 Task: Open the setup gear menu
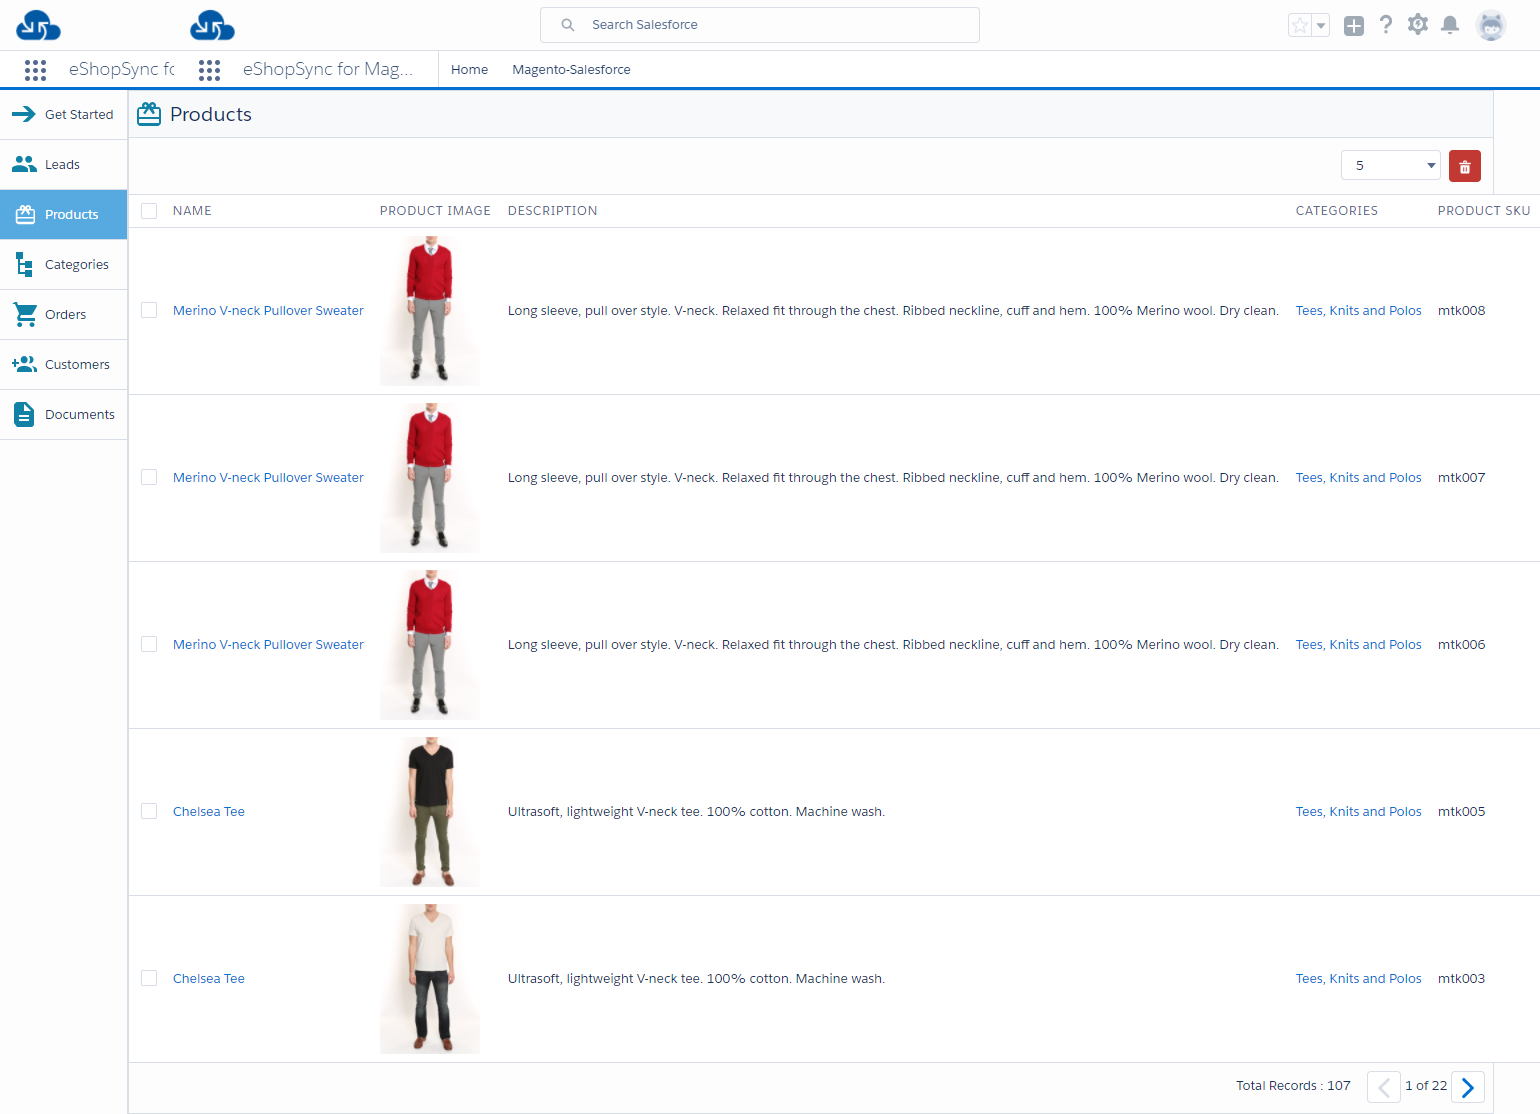coord(1417,25)
